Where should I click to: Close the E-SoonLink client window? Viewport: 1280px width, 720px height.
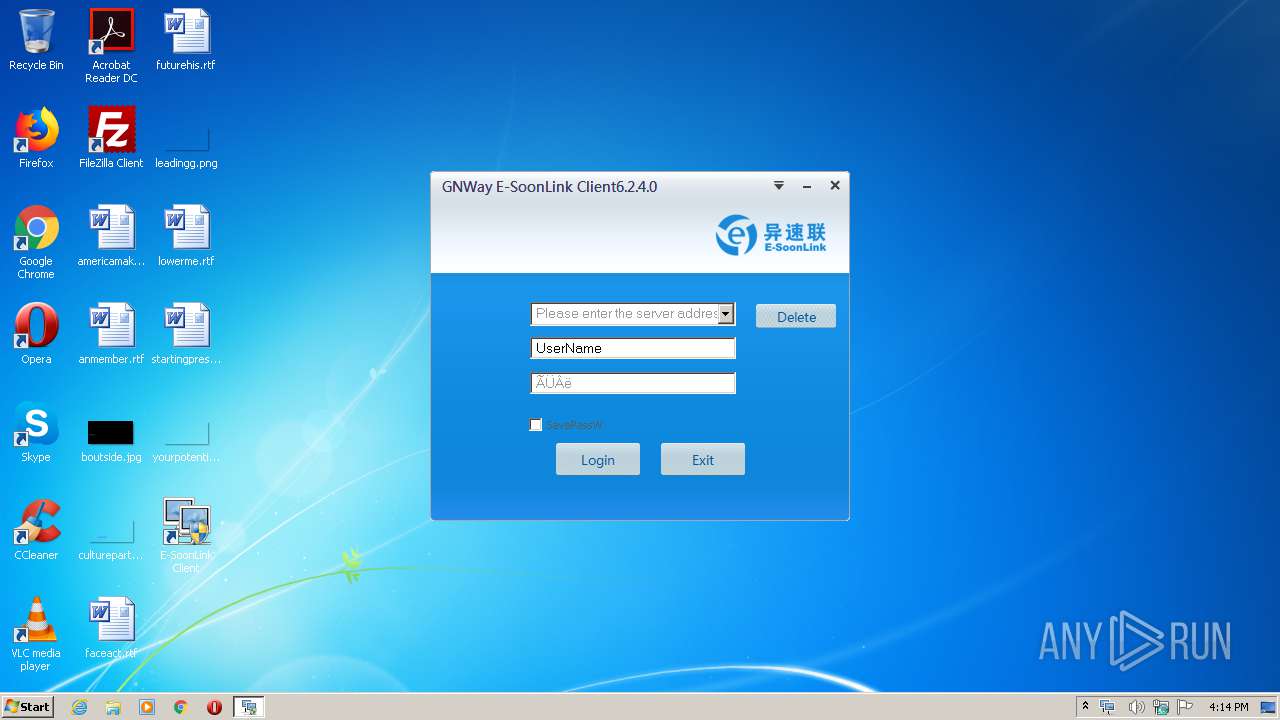pyautogui.click(x=835, y=186)
